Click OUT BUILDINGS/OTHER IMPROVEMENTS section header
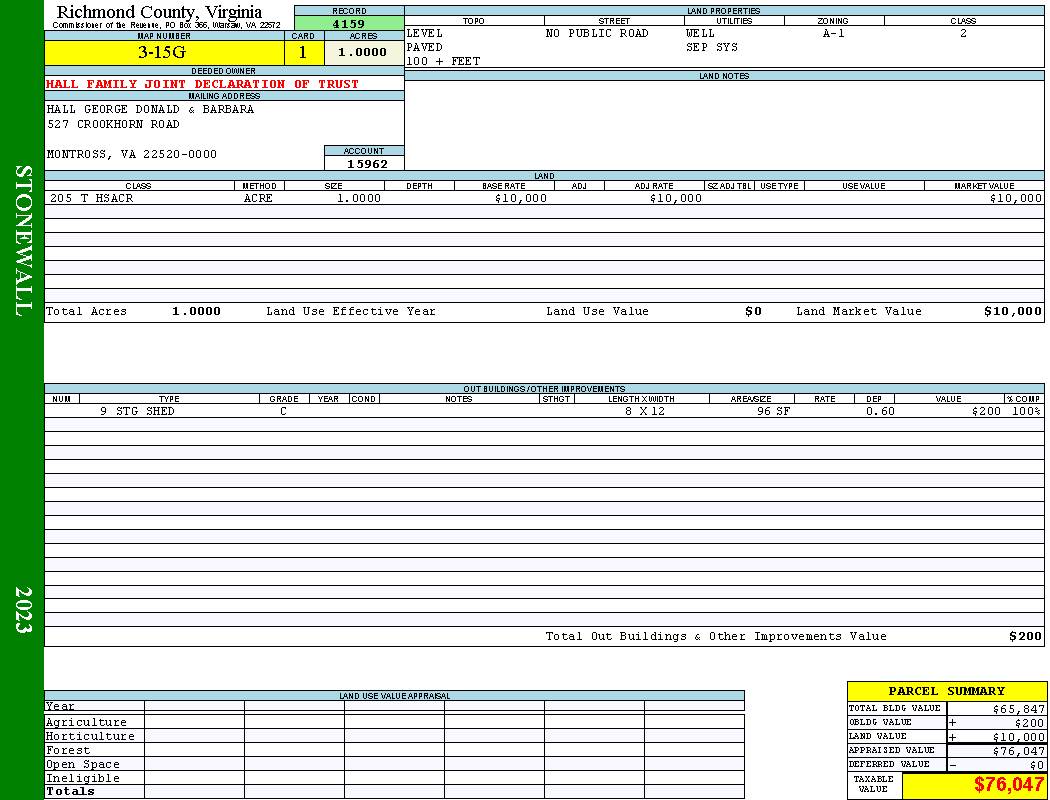Viewport: 1050px width, 800px height. point(544,389)
